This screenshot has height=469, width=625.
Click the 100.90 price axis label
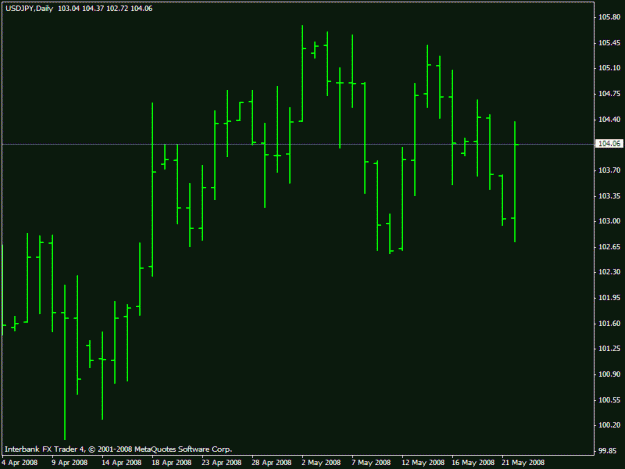[x=609, y=375]
